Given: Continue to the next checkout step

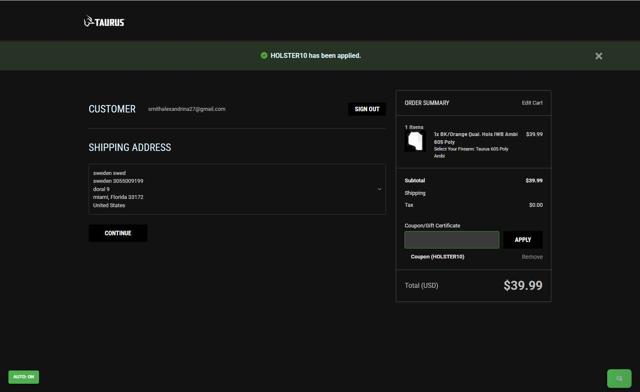Looking at the screenshot, I should coord(118,233).
